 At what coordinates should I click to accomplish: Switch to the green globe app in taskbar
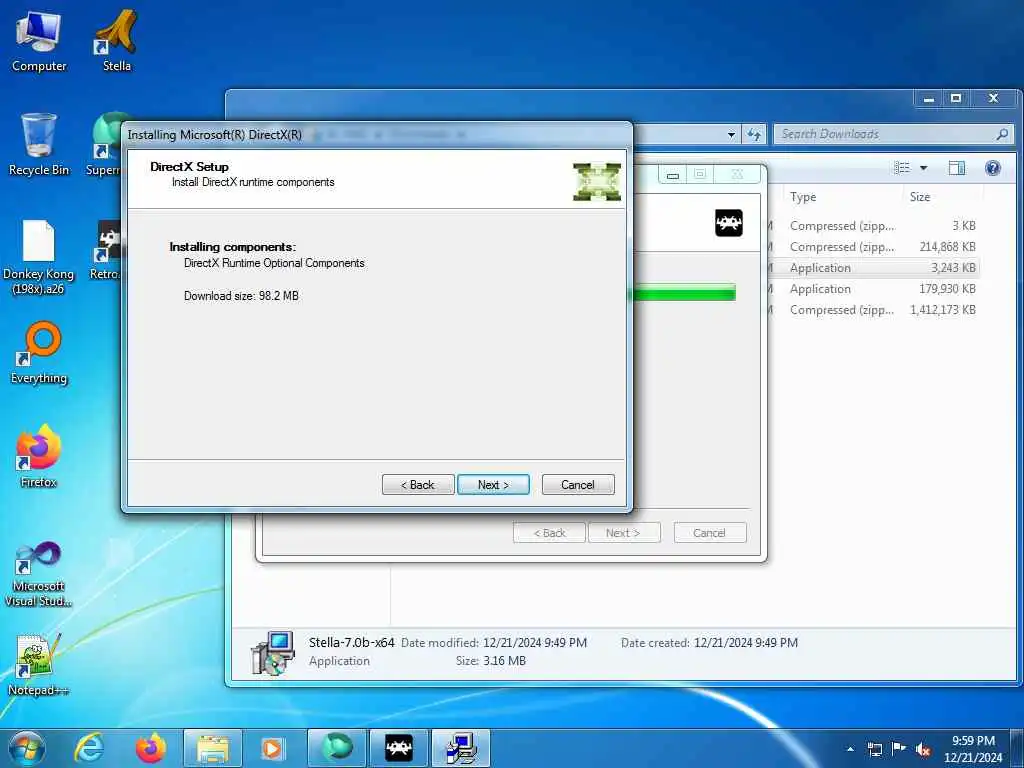click(336, 748)
